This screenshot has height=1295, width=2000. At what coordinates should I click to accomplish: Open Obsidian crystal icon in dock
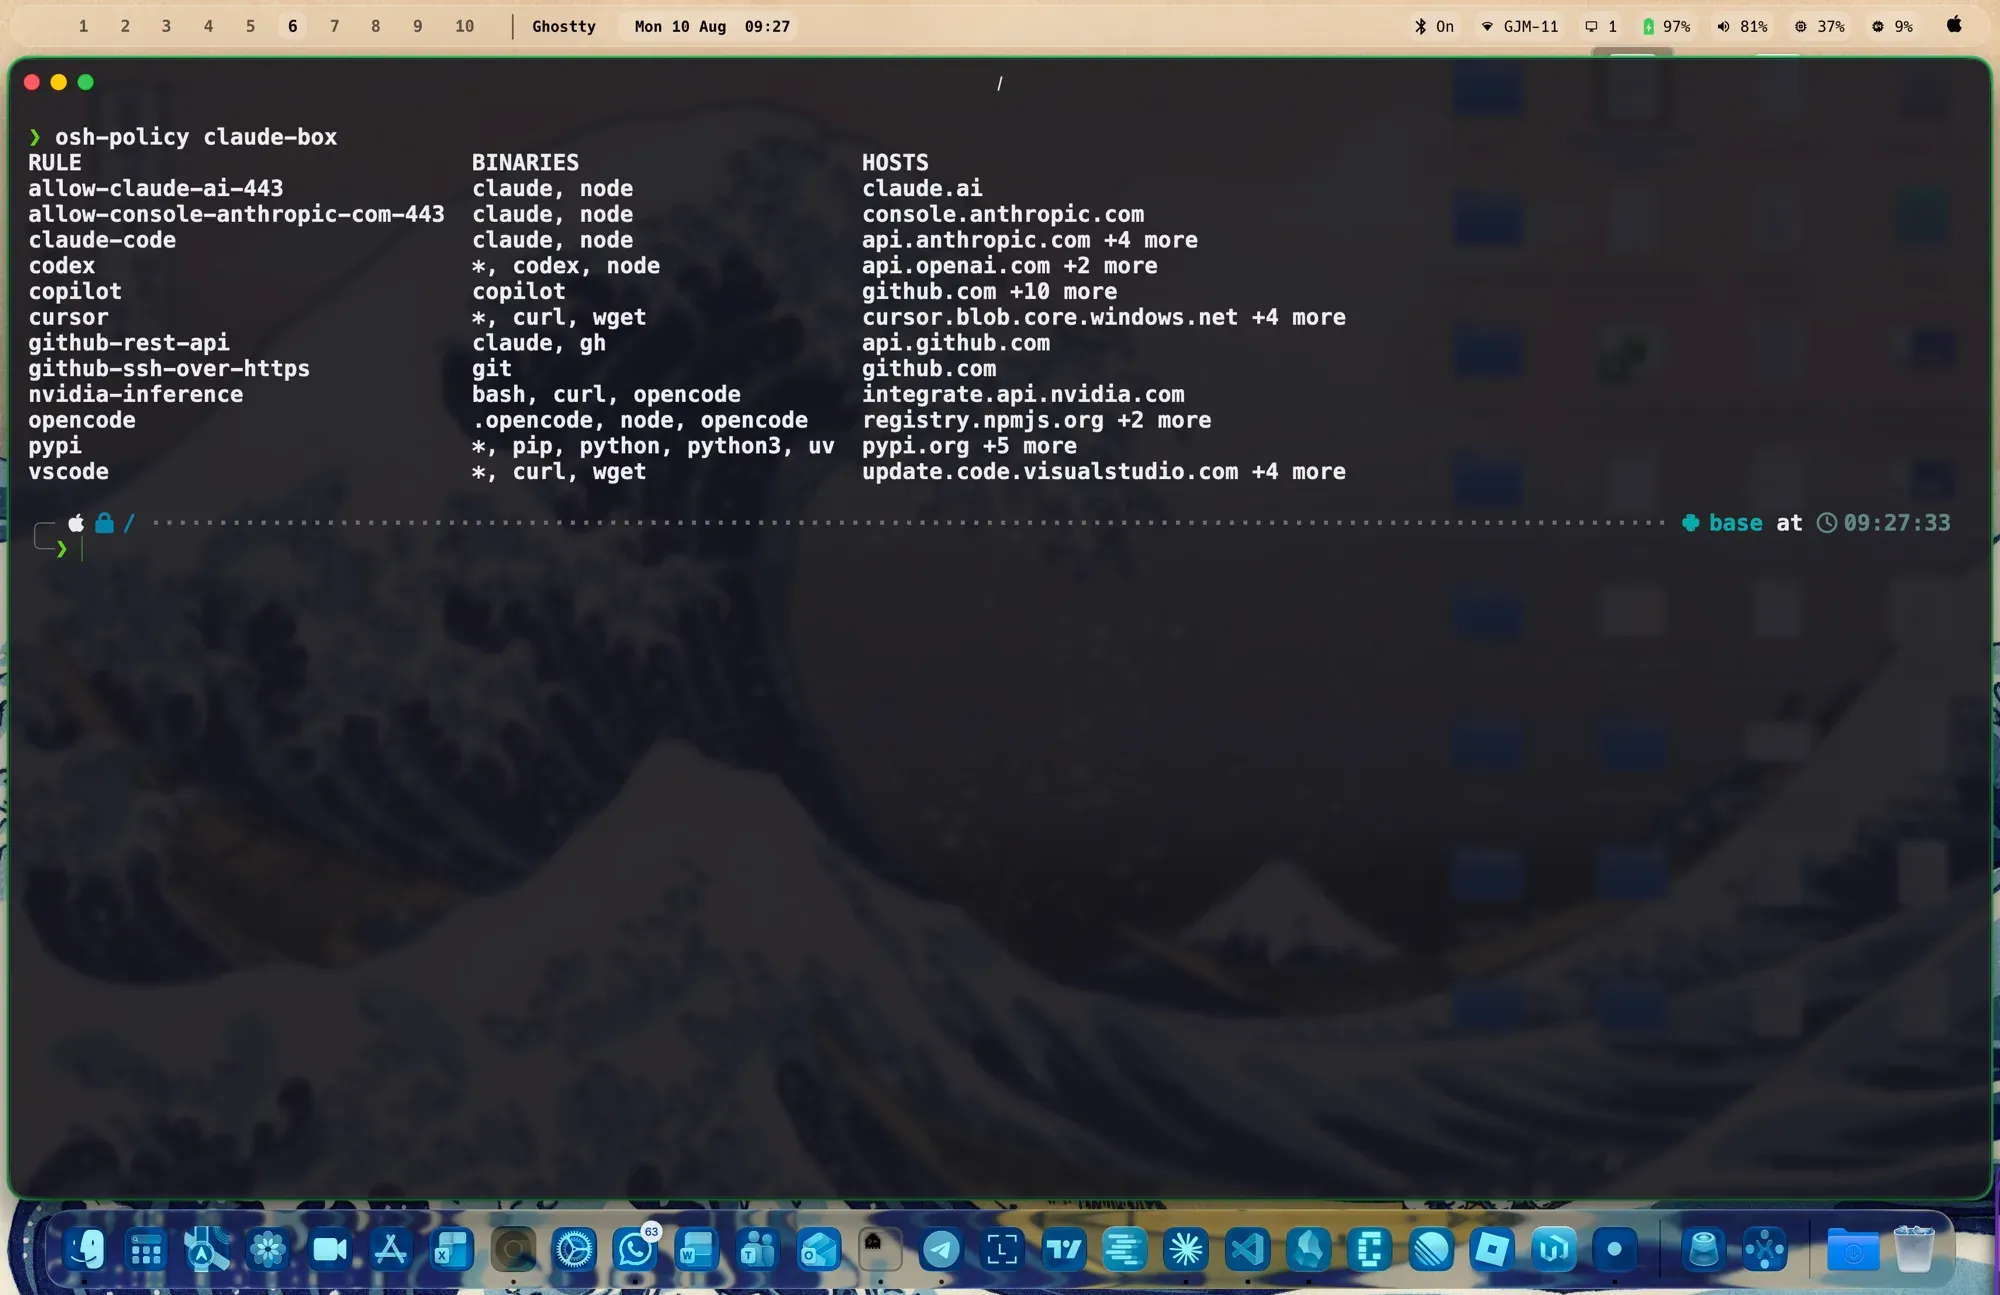pyautogui.click(x=1308, y=1249)
